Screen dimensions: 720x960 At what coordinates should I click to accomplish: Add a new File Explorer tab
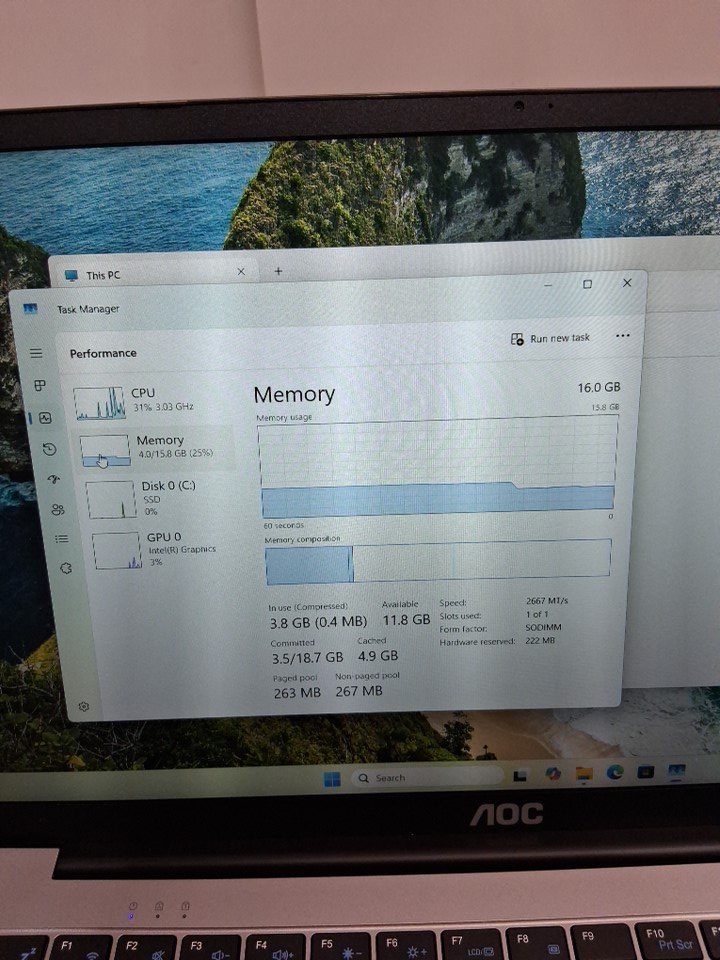(x=278, y=271)
